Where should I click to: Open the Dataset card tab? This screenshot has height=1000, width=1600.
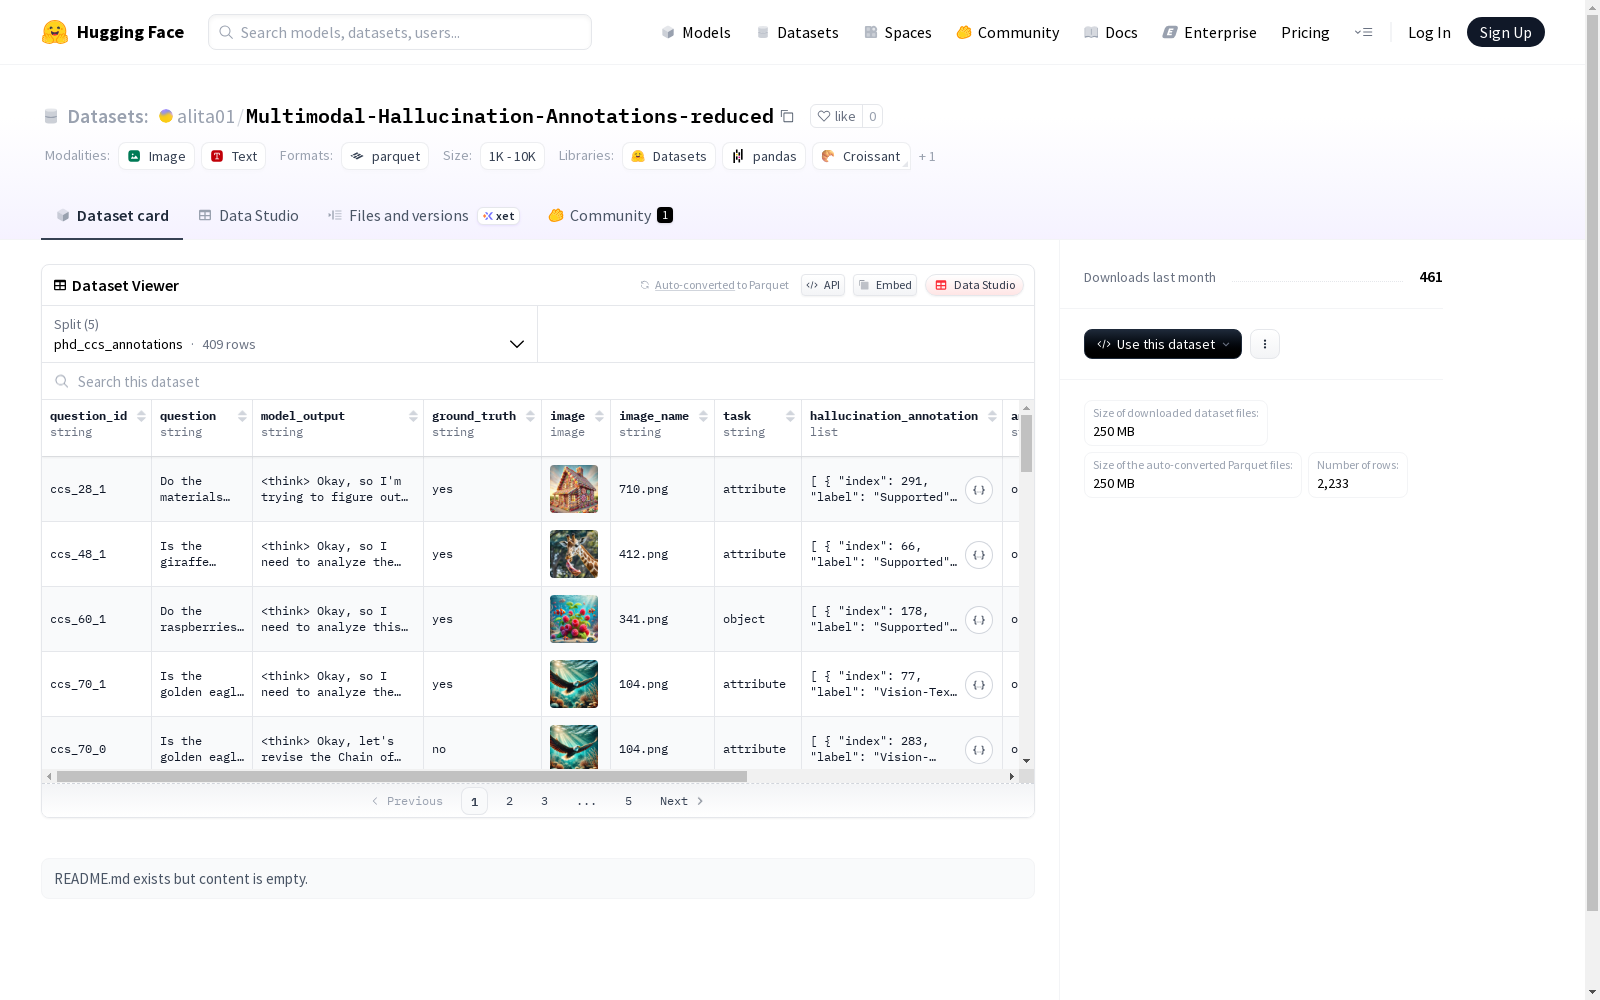(x=112, y=216)
